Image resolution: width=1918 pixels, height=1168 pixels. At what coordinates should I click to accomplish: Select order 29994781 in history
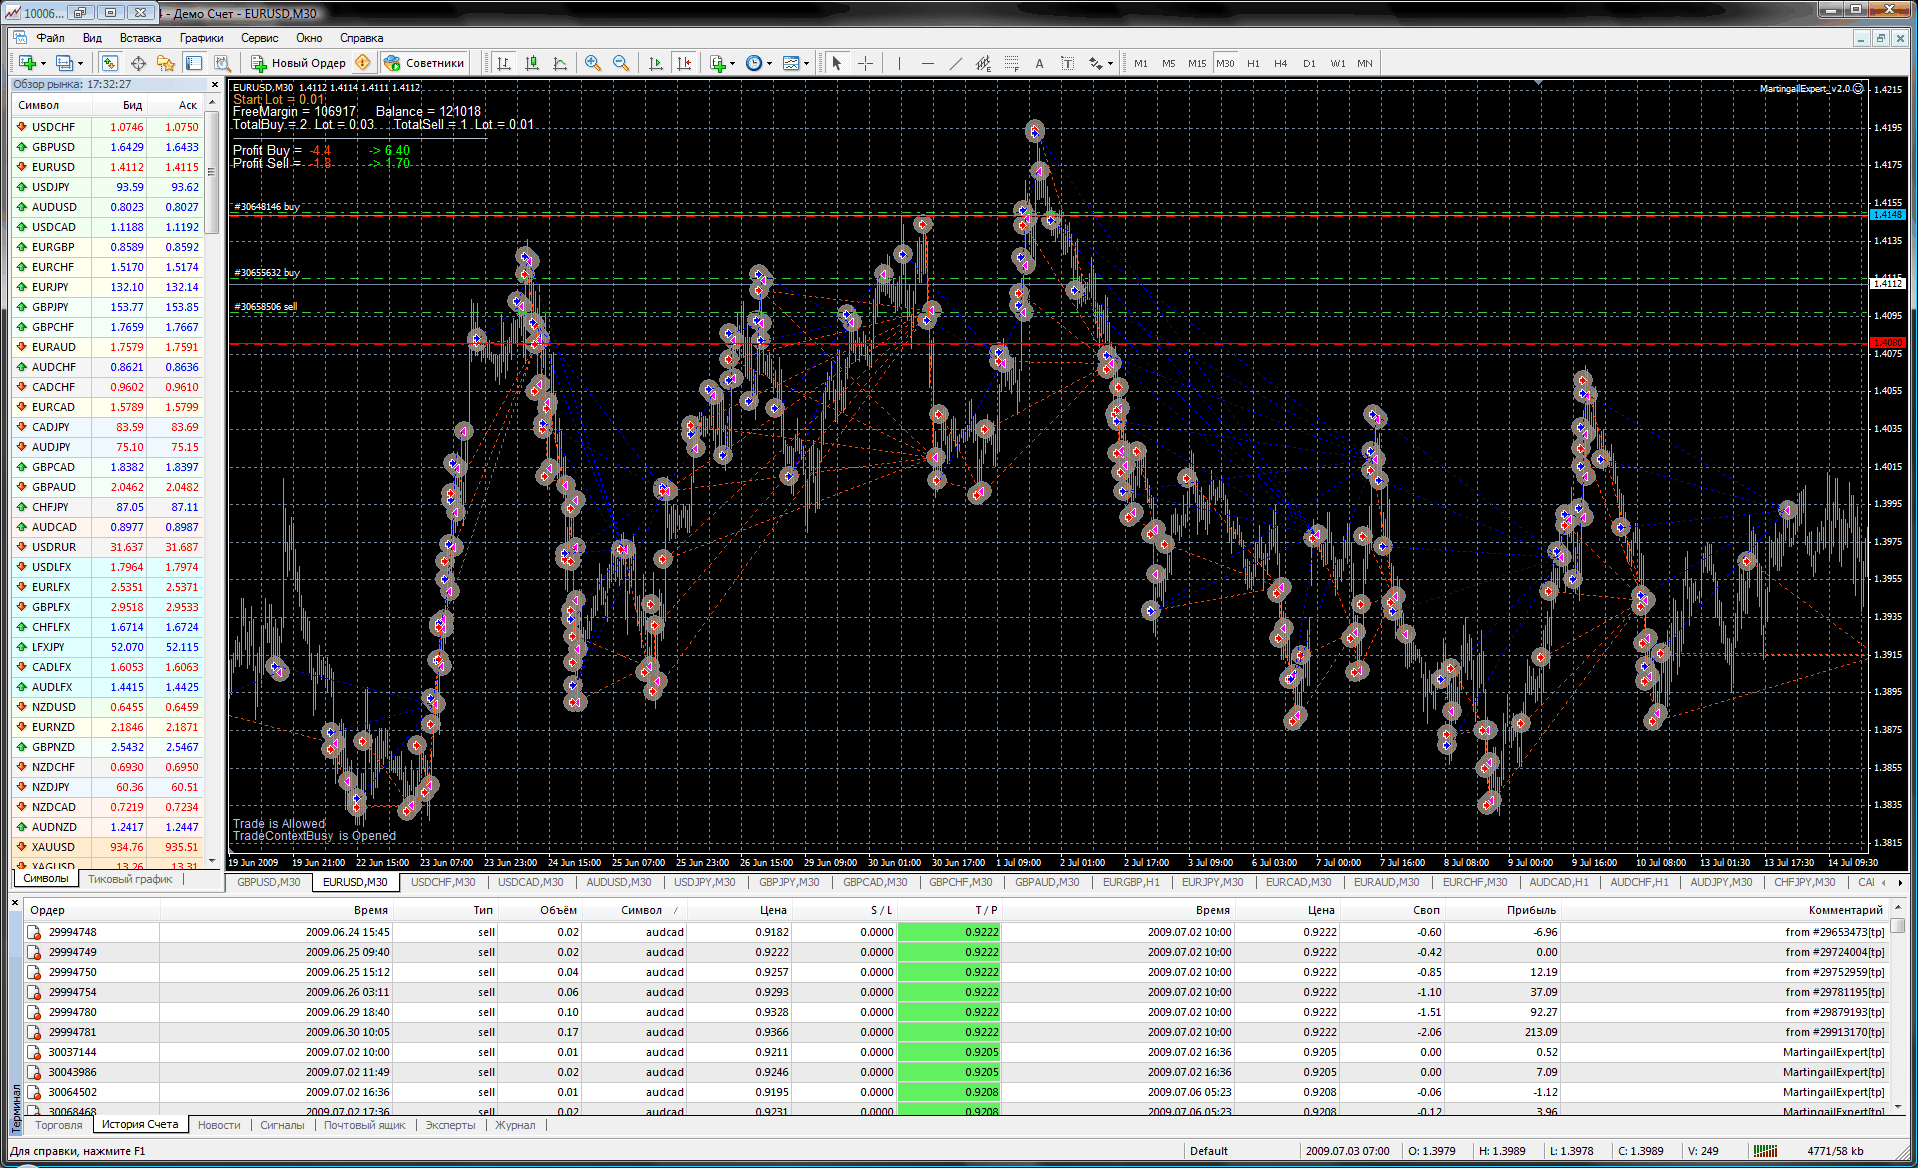point(955,1032)
